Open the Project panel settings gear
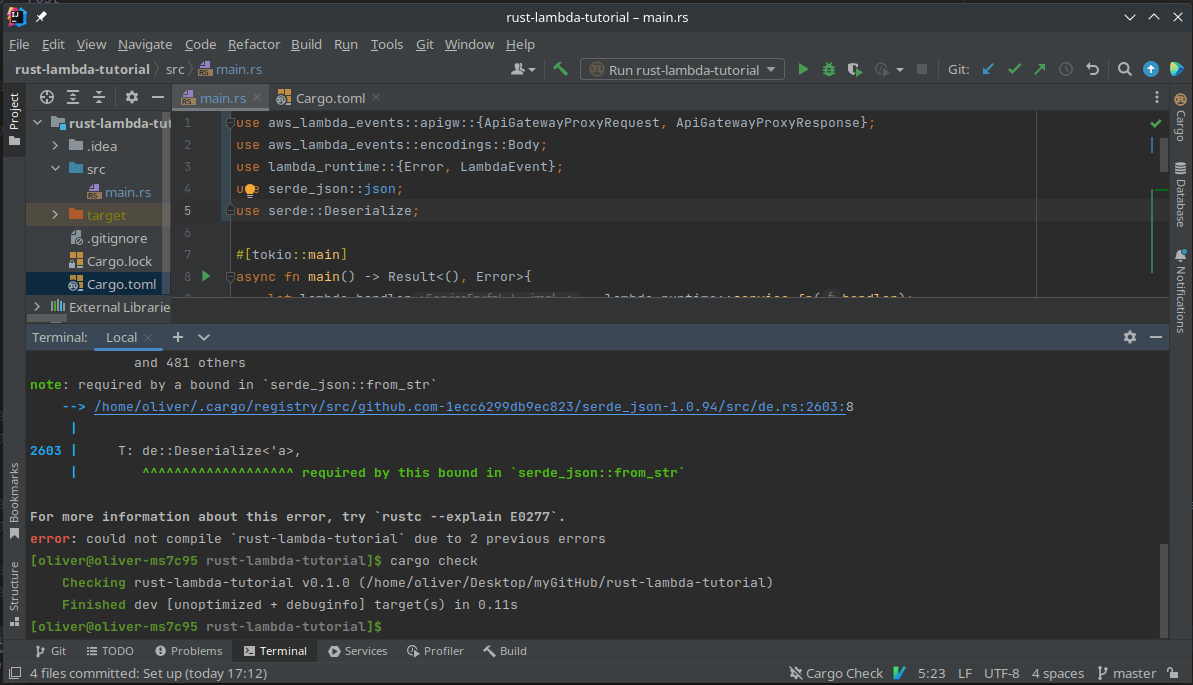 pos(131,97)
